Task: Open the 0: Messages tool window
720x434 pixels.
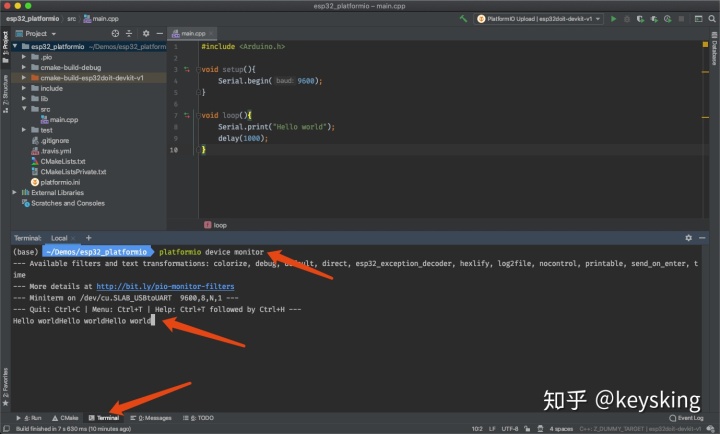Action: (x=151, y=418)
